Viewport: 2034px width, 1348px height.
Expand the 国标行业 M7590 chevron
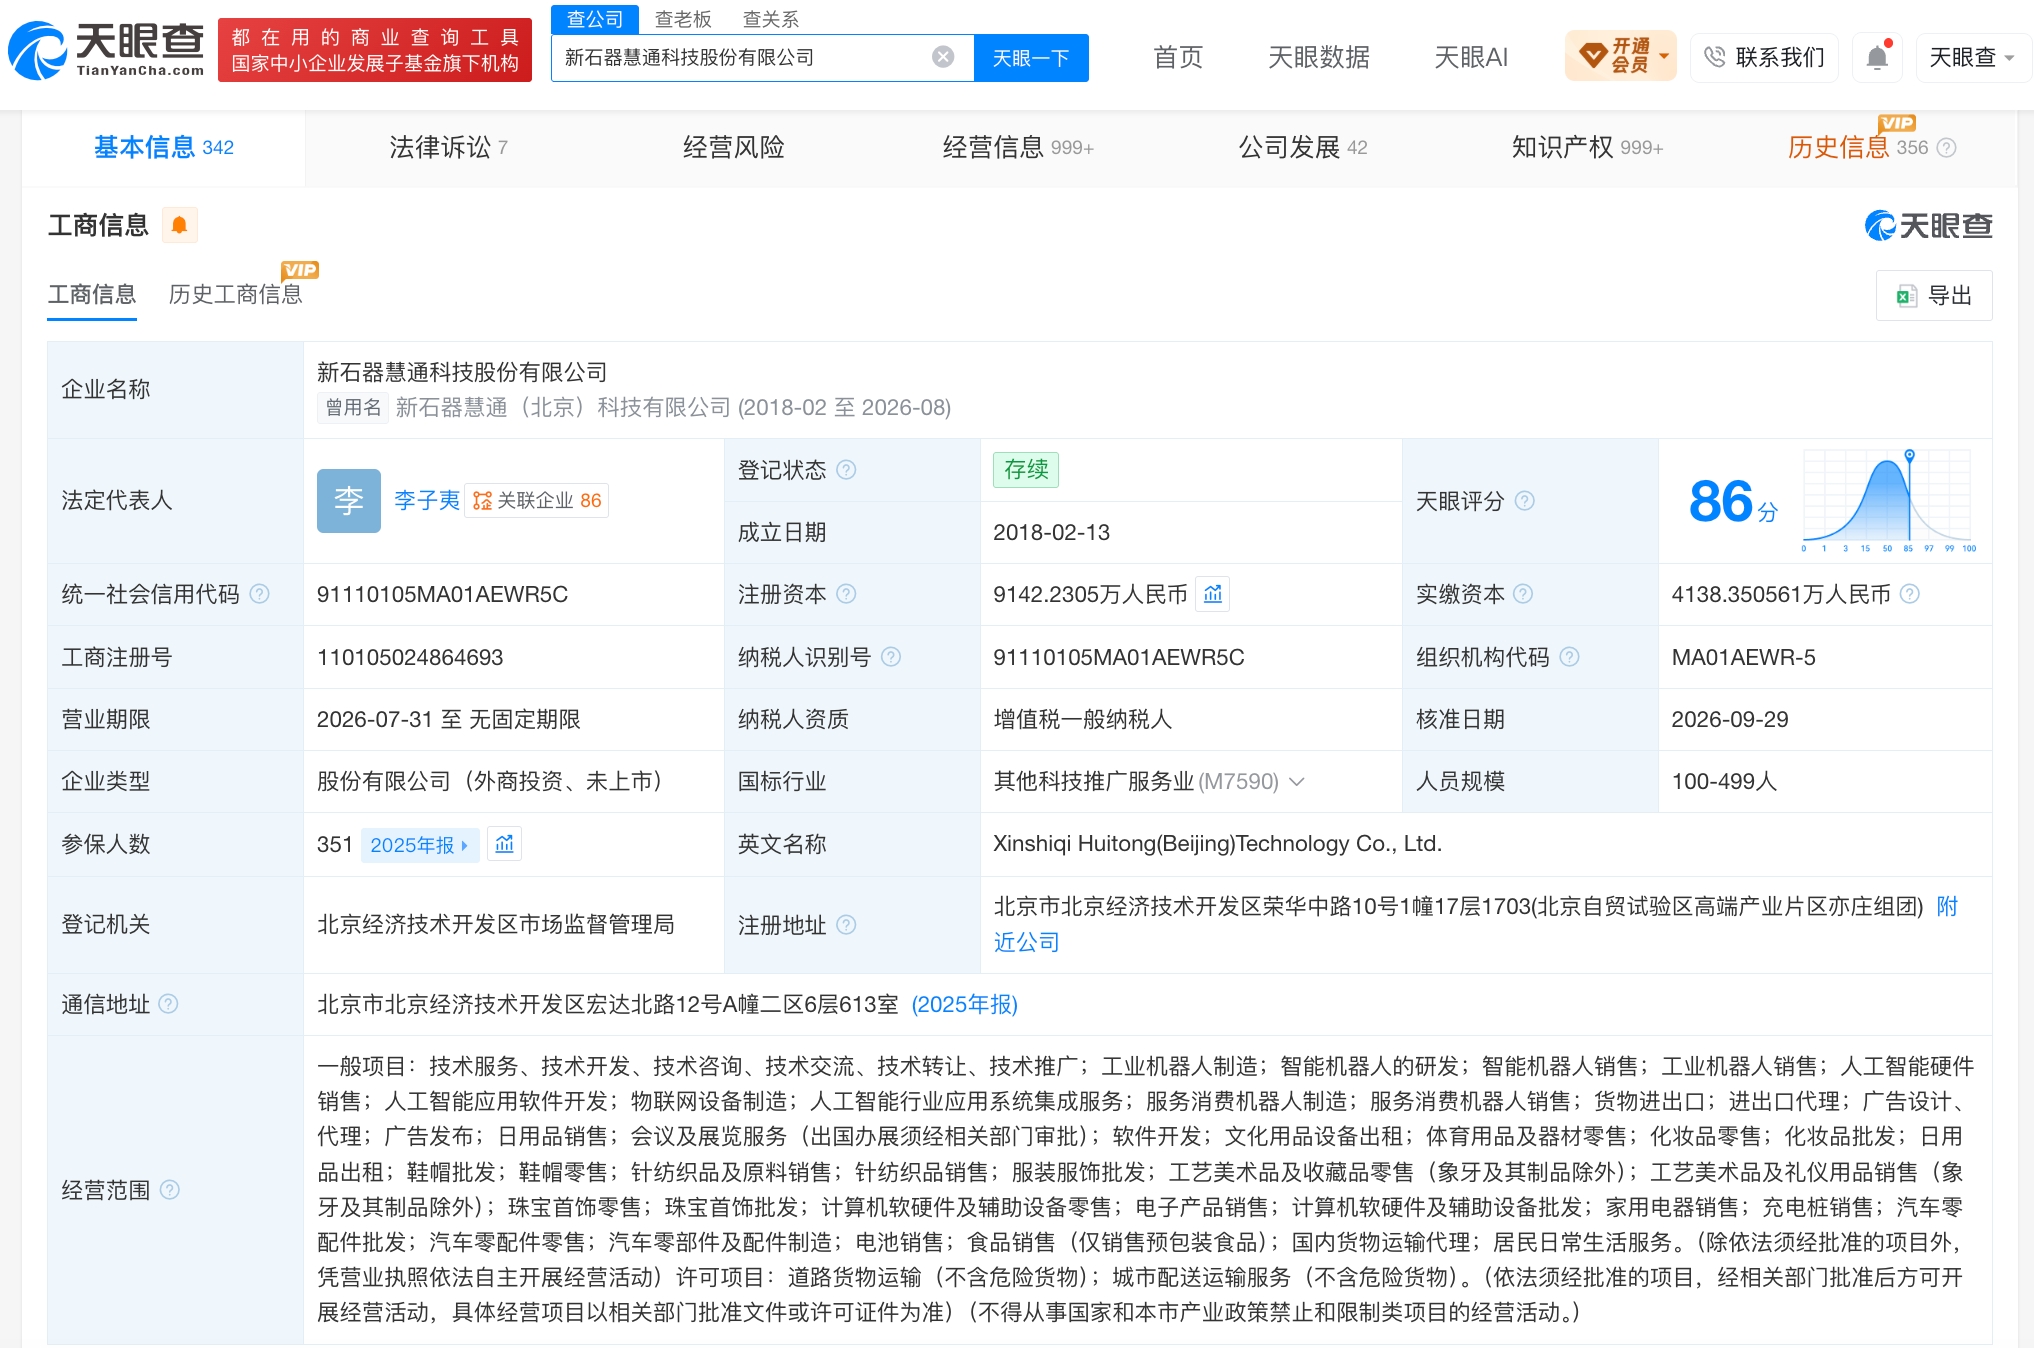[1297, 781]
